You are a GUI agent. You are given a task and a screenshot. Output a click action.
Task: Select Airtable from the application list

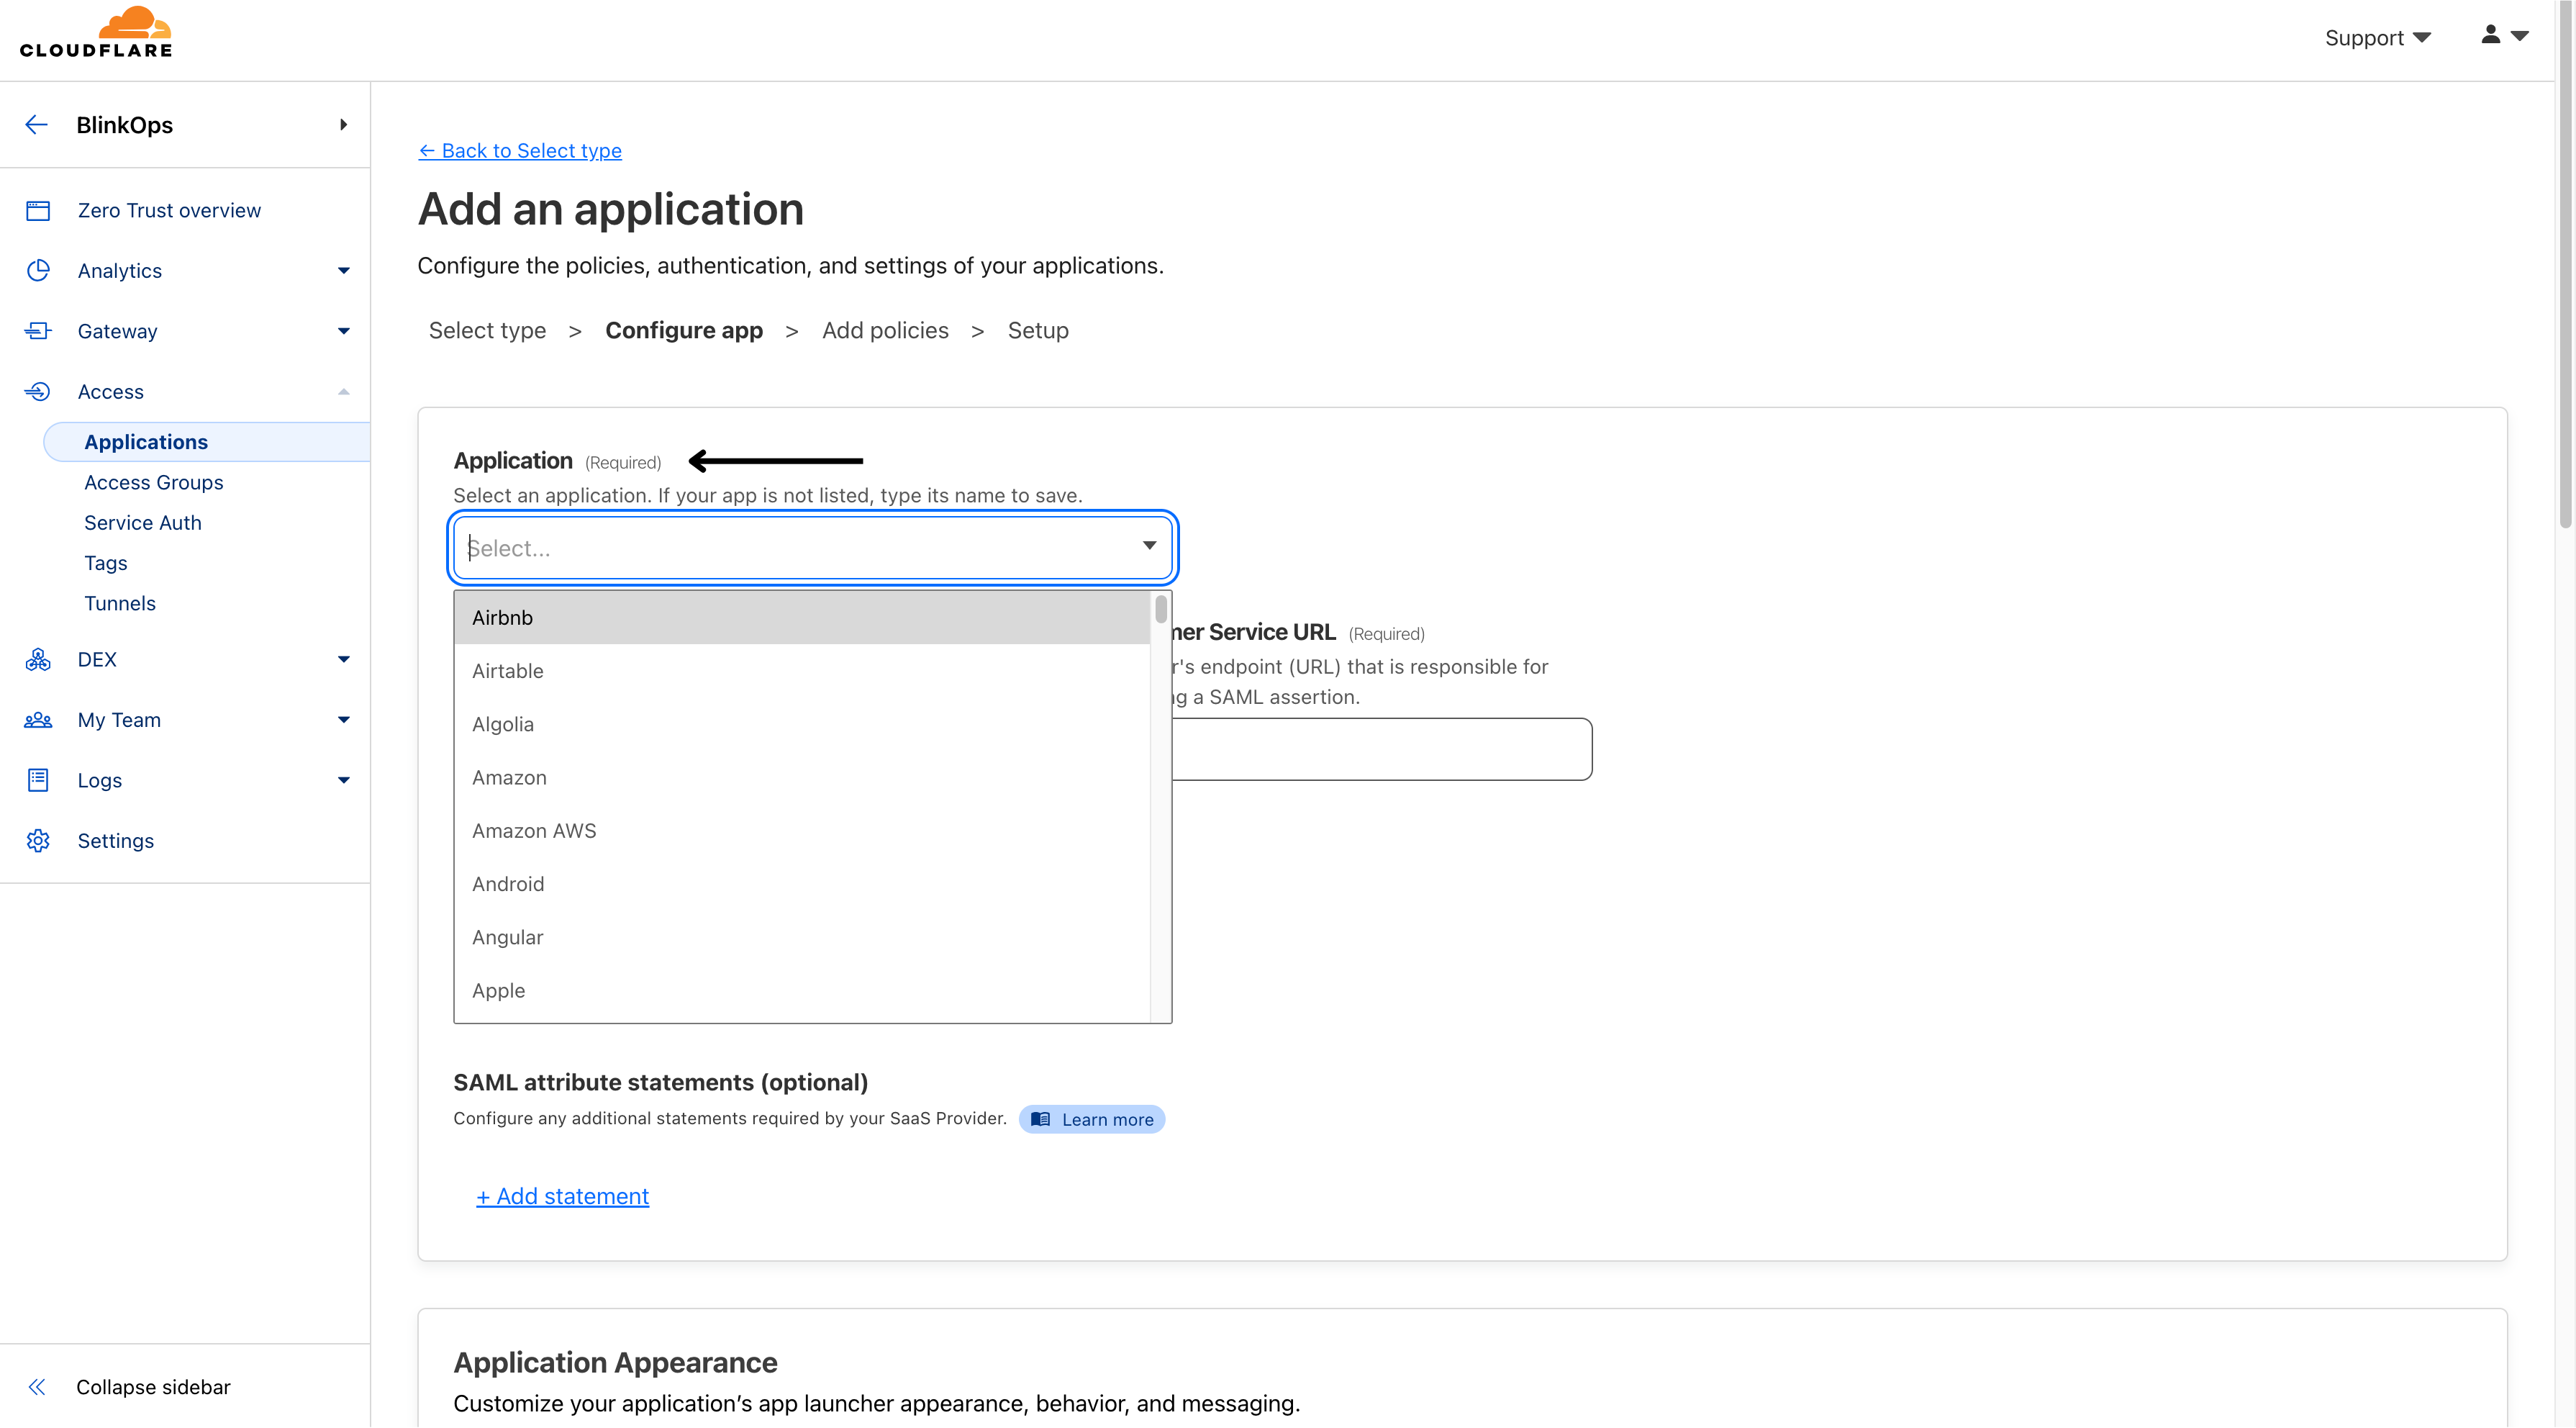(x=802, y=671)
